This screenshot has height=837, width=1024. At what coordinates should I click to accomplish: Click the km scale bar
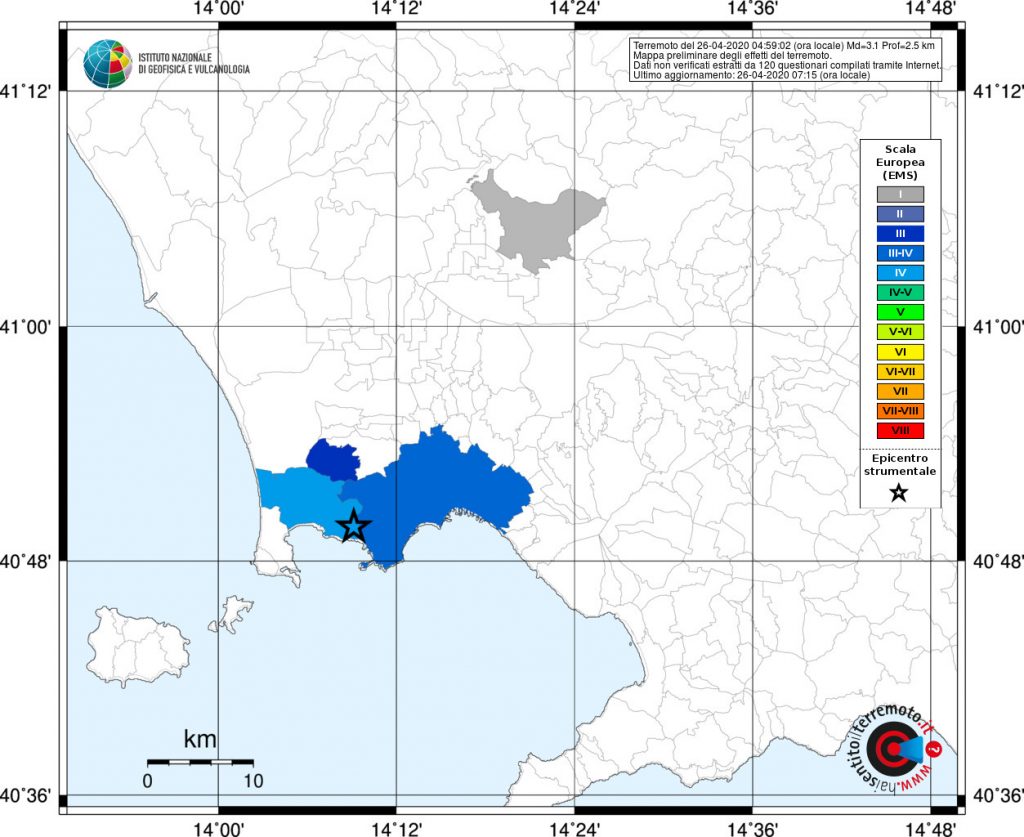(x=200, y=762)
